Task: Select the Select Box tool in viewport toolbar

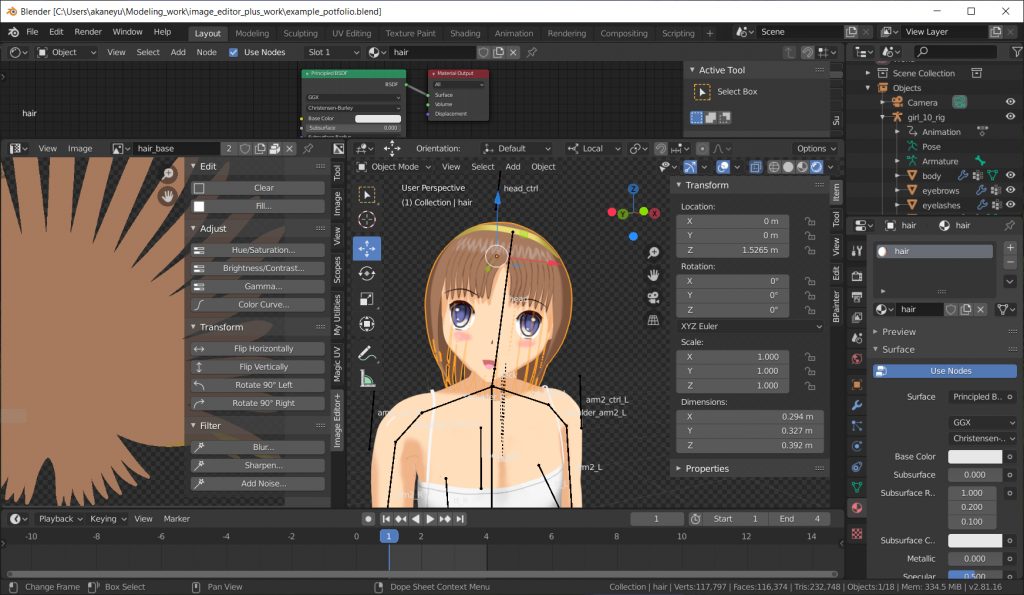Action: point(367,195)
